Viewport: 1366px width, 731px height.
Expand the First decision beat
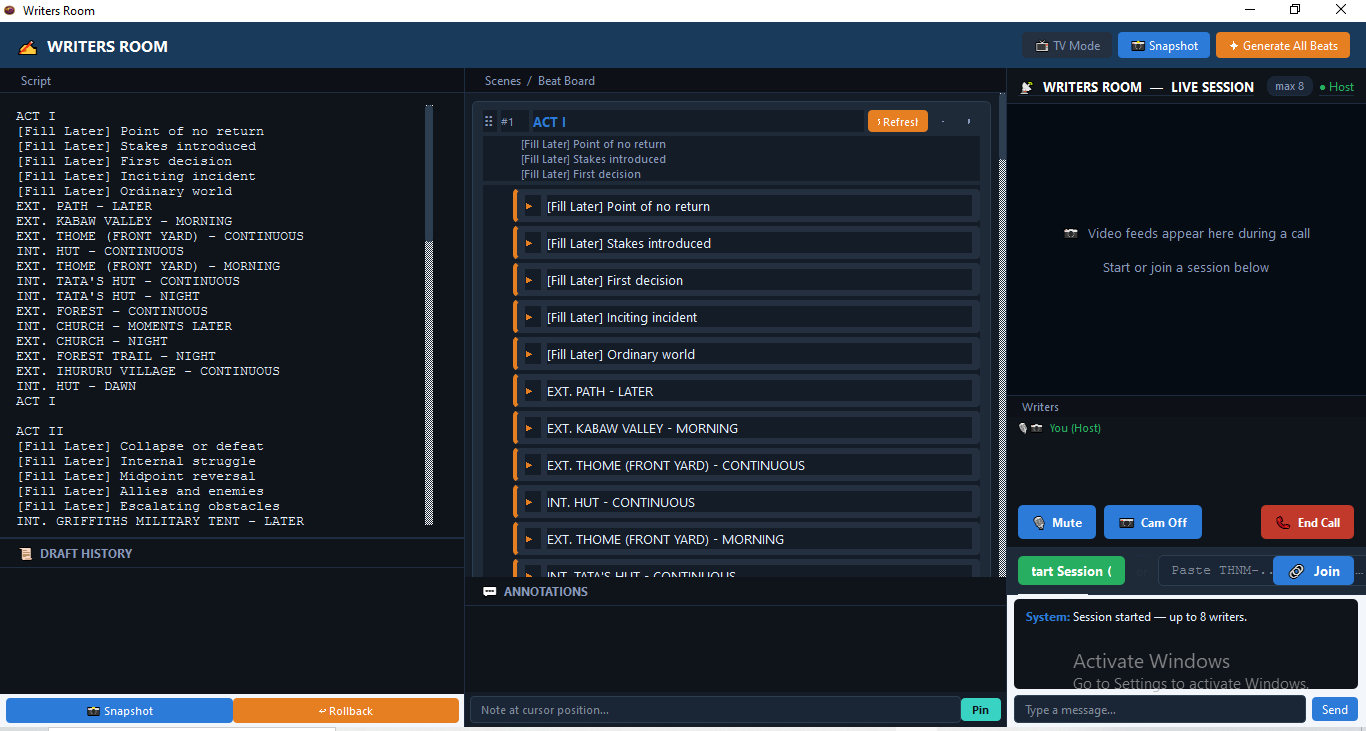529,280
